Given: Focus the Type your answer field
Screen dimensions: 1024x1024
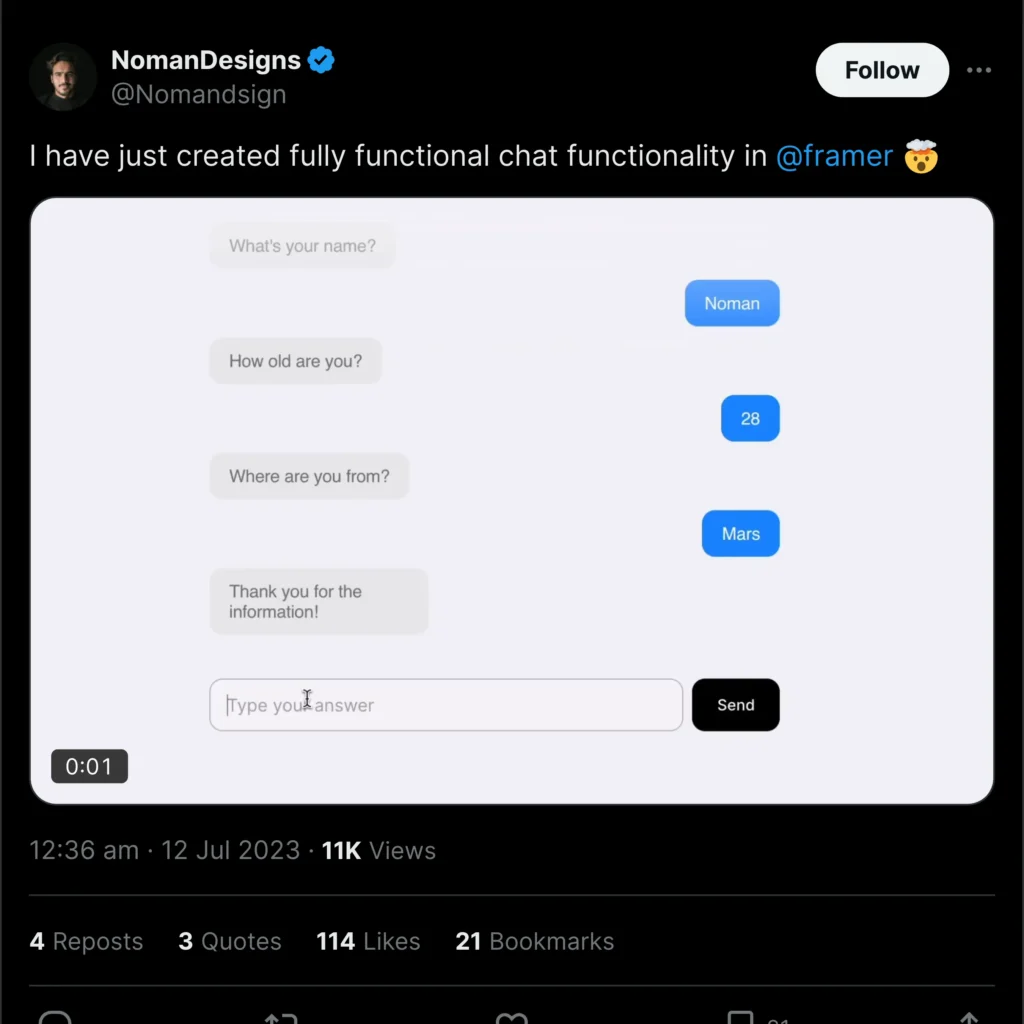Looking at the screenshot, I should (446, 705).
